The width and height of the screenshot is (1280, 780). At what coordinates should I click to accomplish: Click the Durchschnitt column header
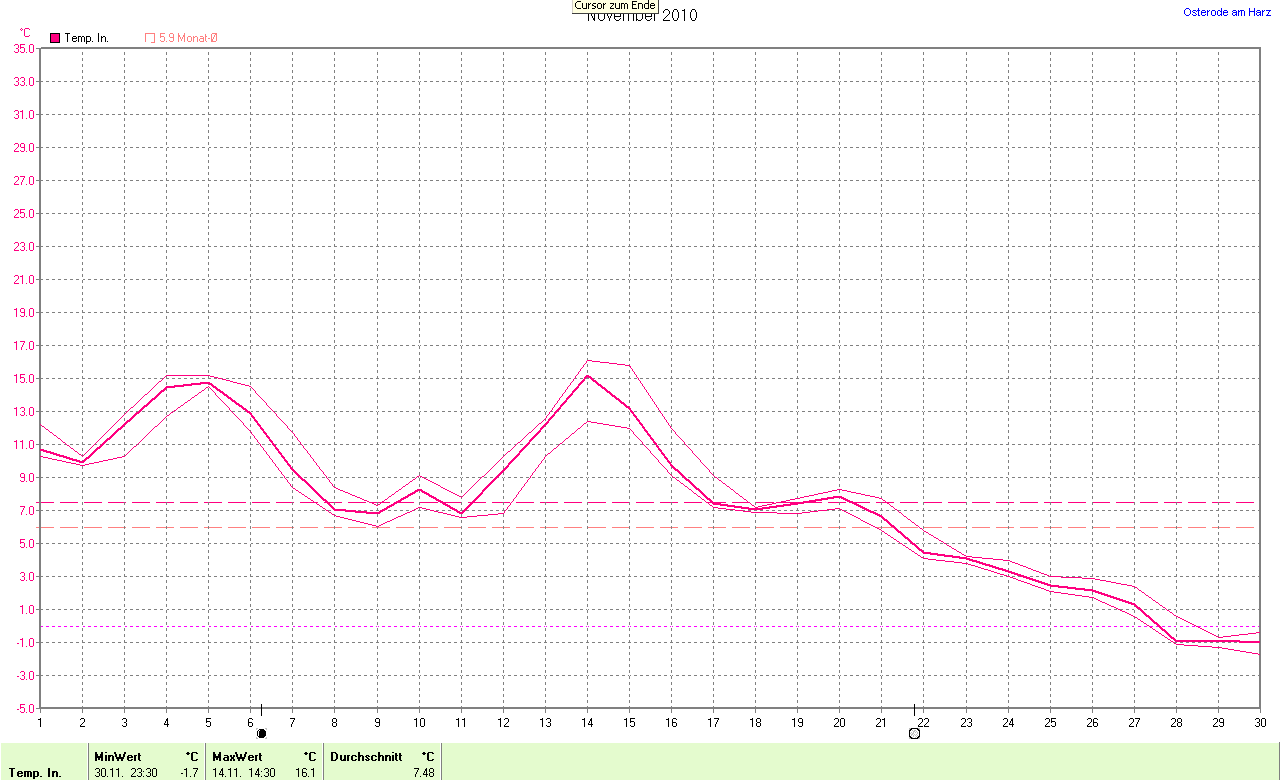click(x=366, y=757)
